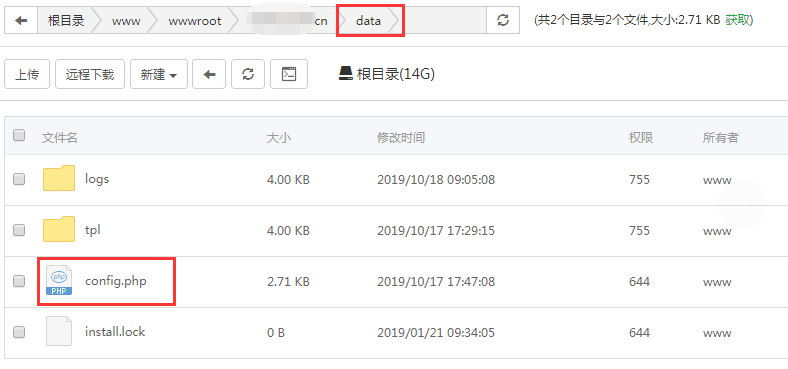This screenshot has width=788, height=369.
Task: Click the 远程下载 button
Action: click(x=90, y=74)
